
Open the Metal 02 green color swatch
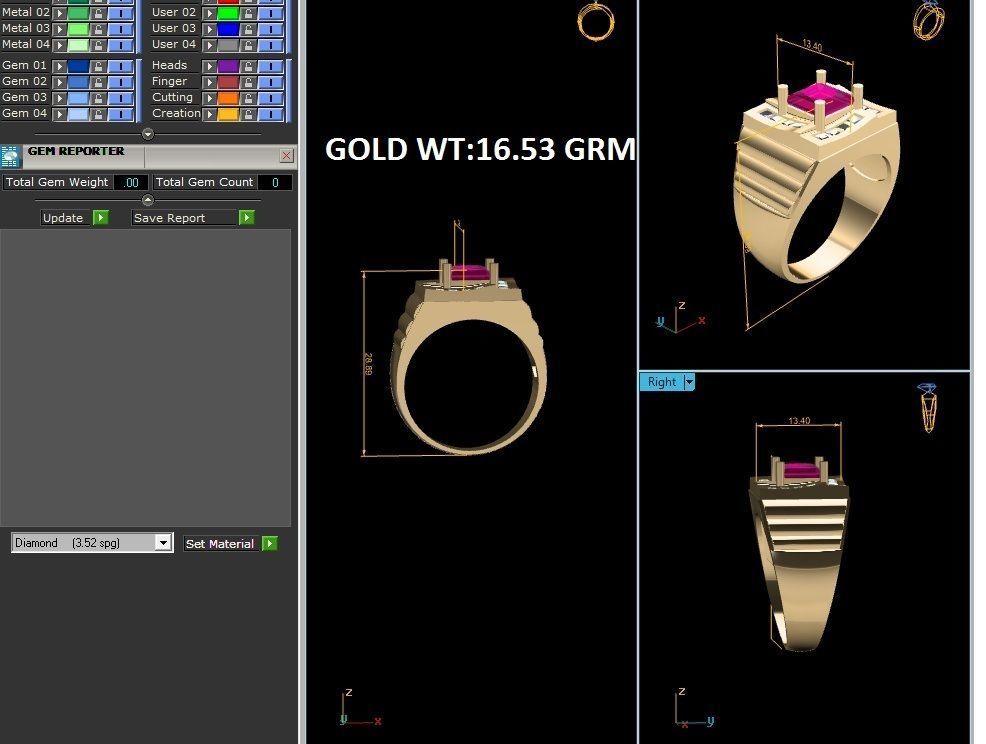(x=78, y=13)
